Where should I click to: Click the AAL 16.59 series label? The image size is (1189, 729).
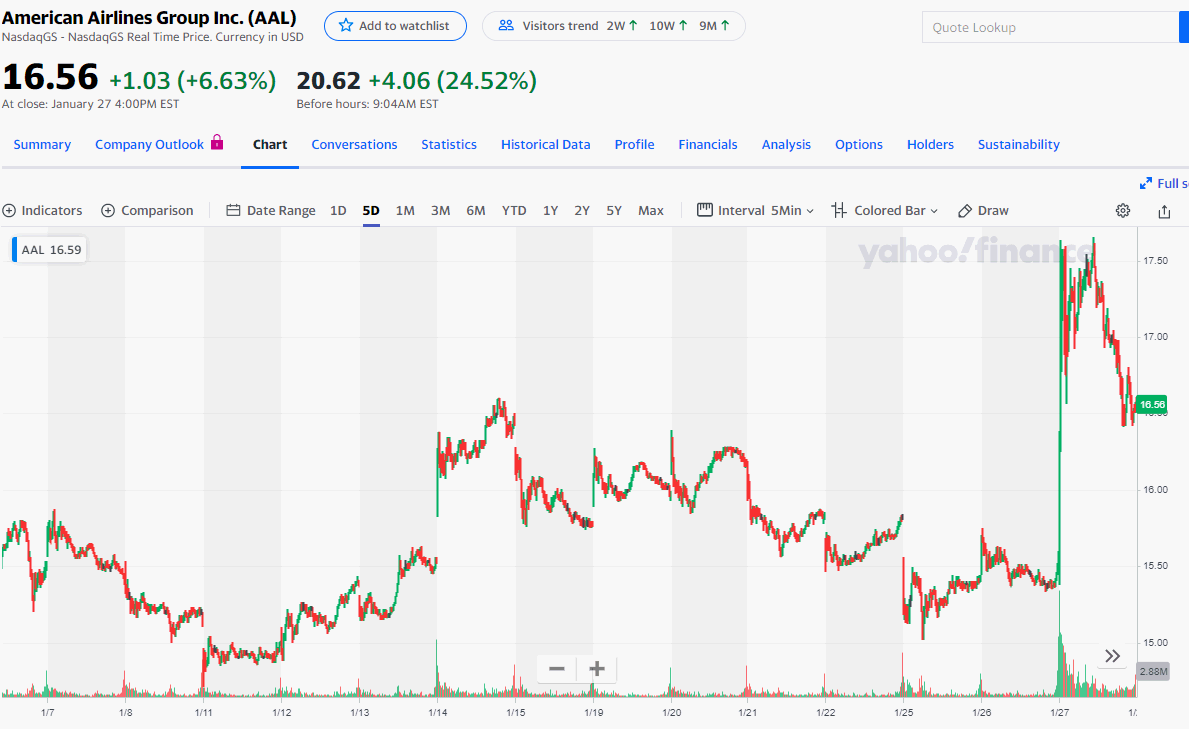tap(51, 250)
